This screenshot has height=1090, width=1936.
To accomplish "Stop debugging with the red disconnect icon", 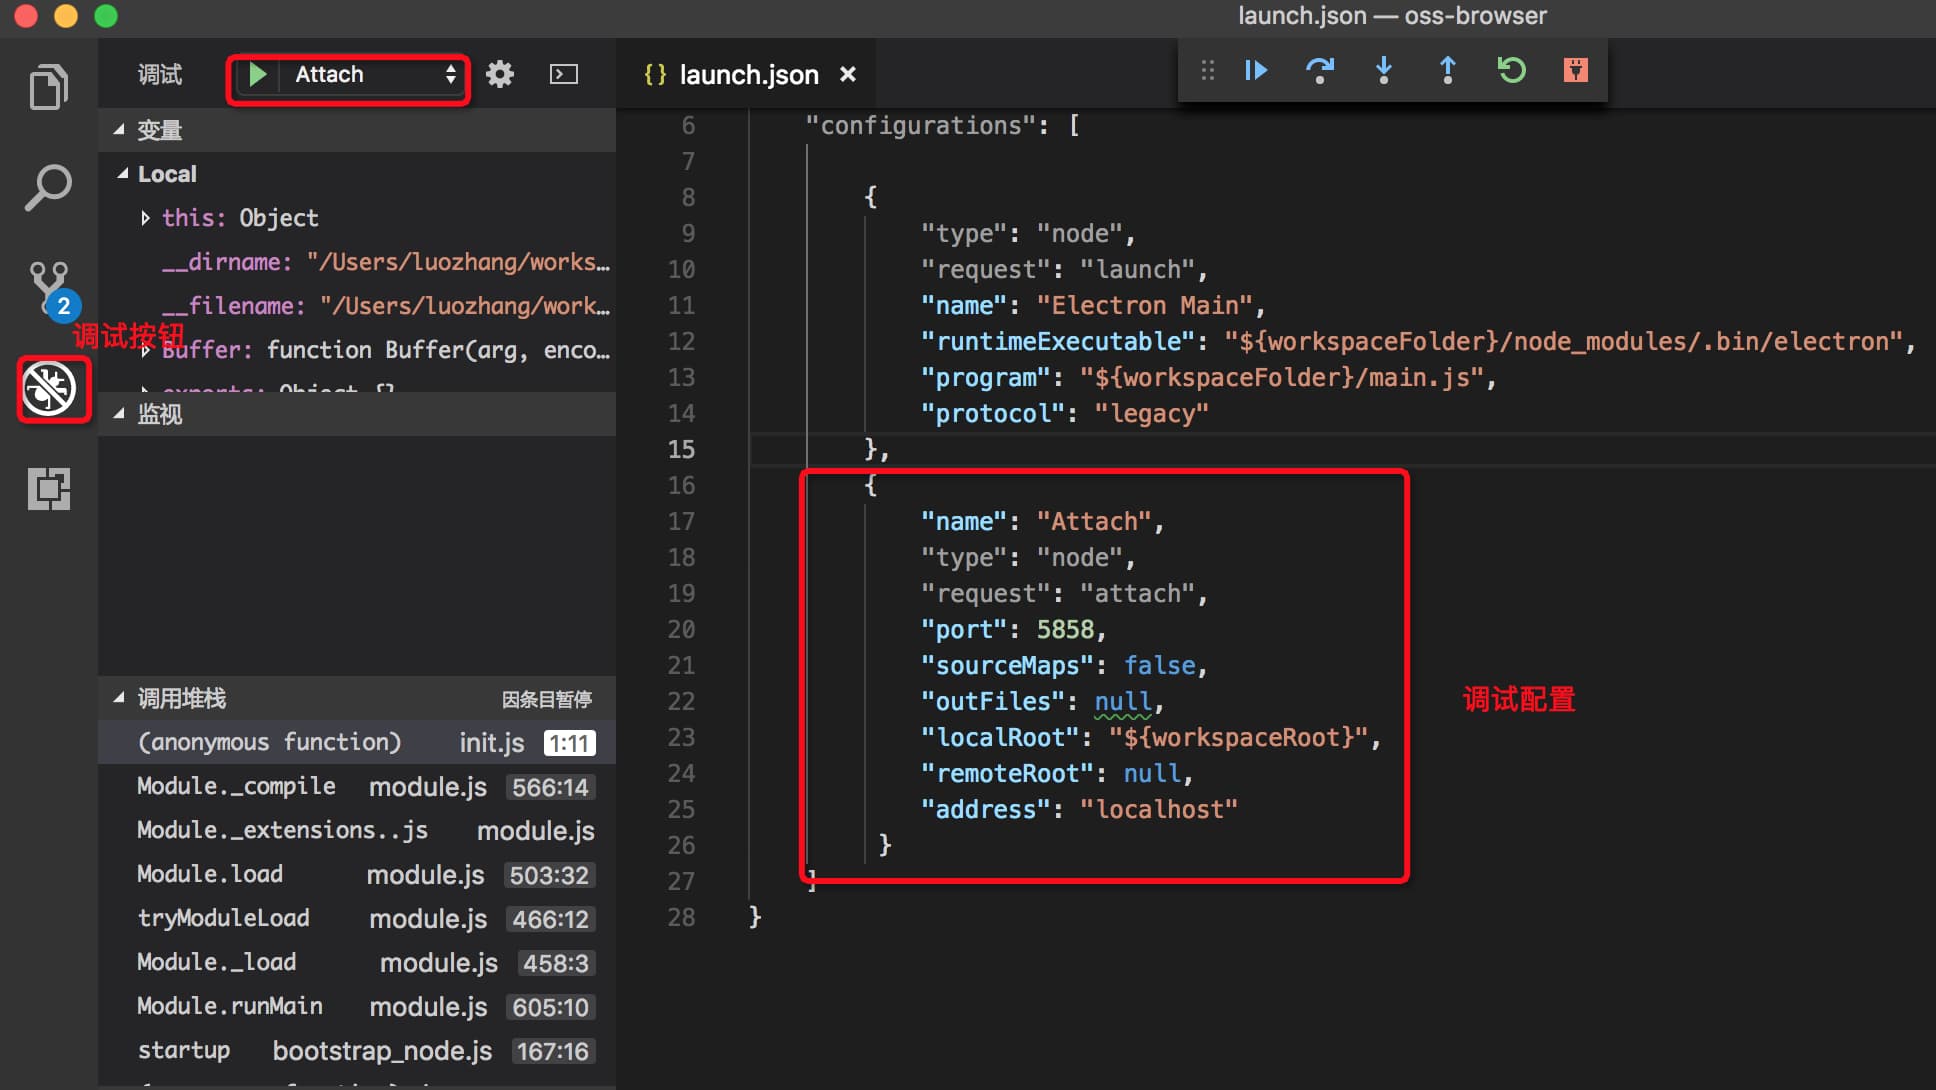I will pos(1575,70).
